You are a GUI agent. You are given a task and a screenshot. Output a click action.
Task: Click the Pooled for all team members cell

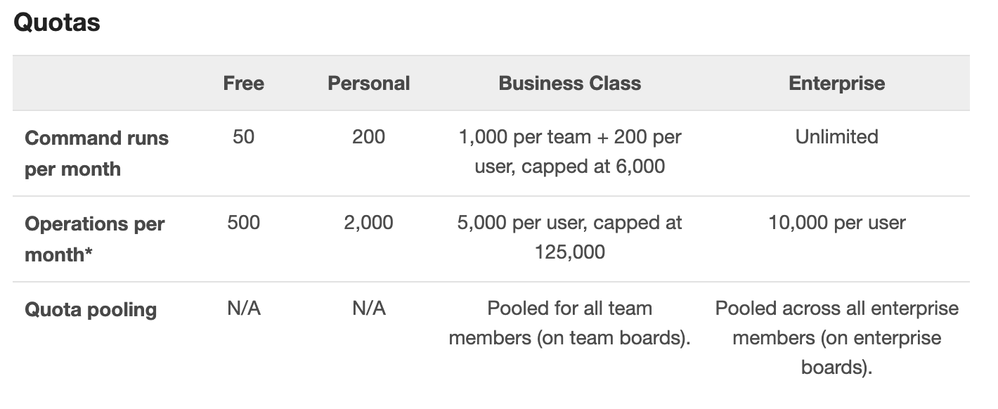(x=570, y=323)
